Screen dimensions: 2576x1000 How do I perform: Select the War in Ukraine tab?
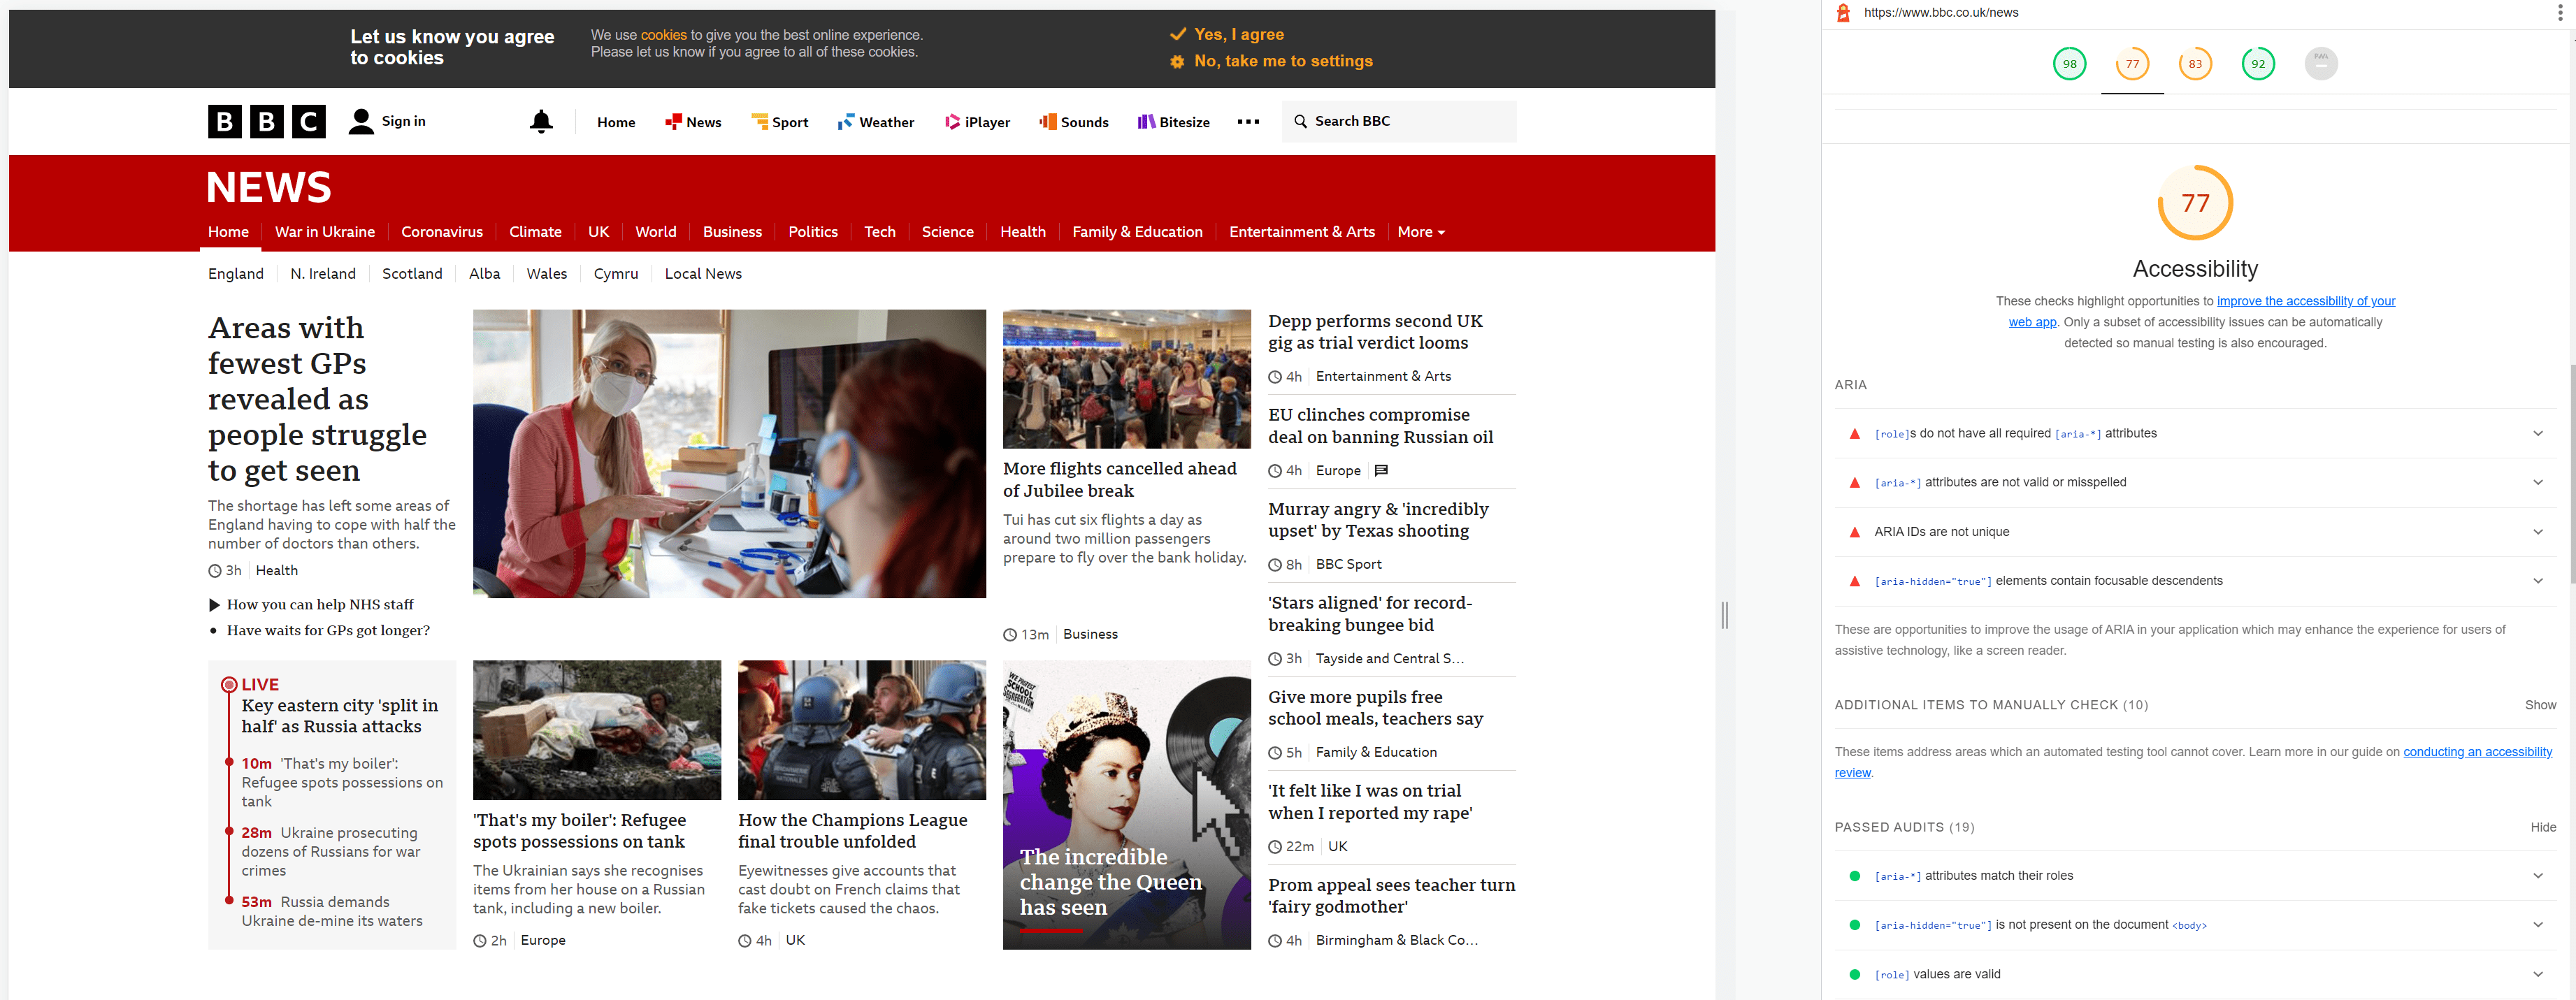pyautogui.click(x=324, y=231)
